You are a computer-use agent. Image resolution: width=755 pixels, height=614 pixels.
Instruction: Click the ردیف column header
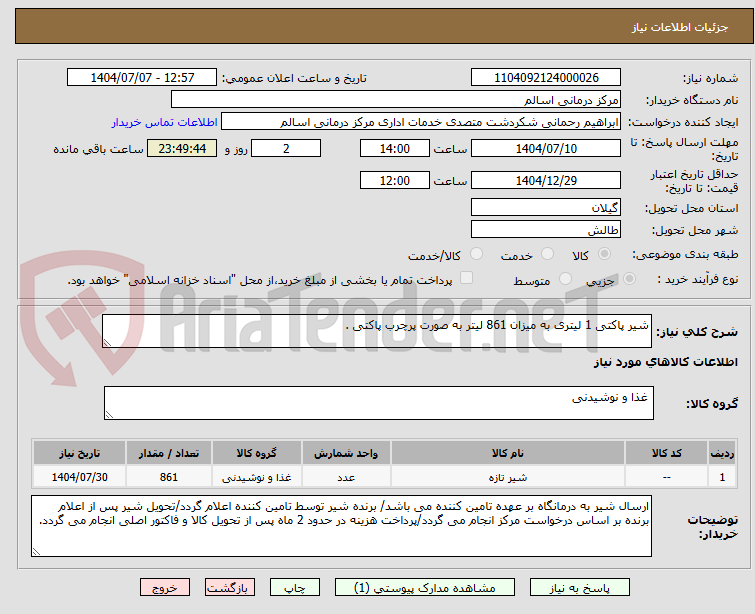pos(722,453)
